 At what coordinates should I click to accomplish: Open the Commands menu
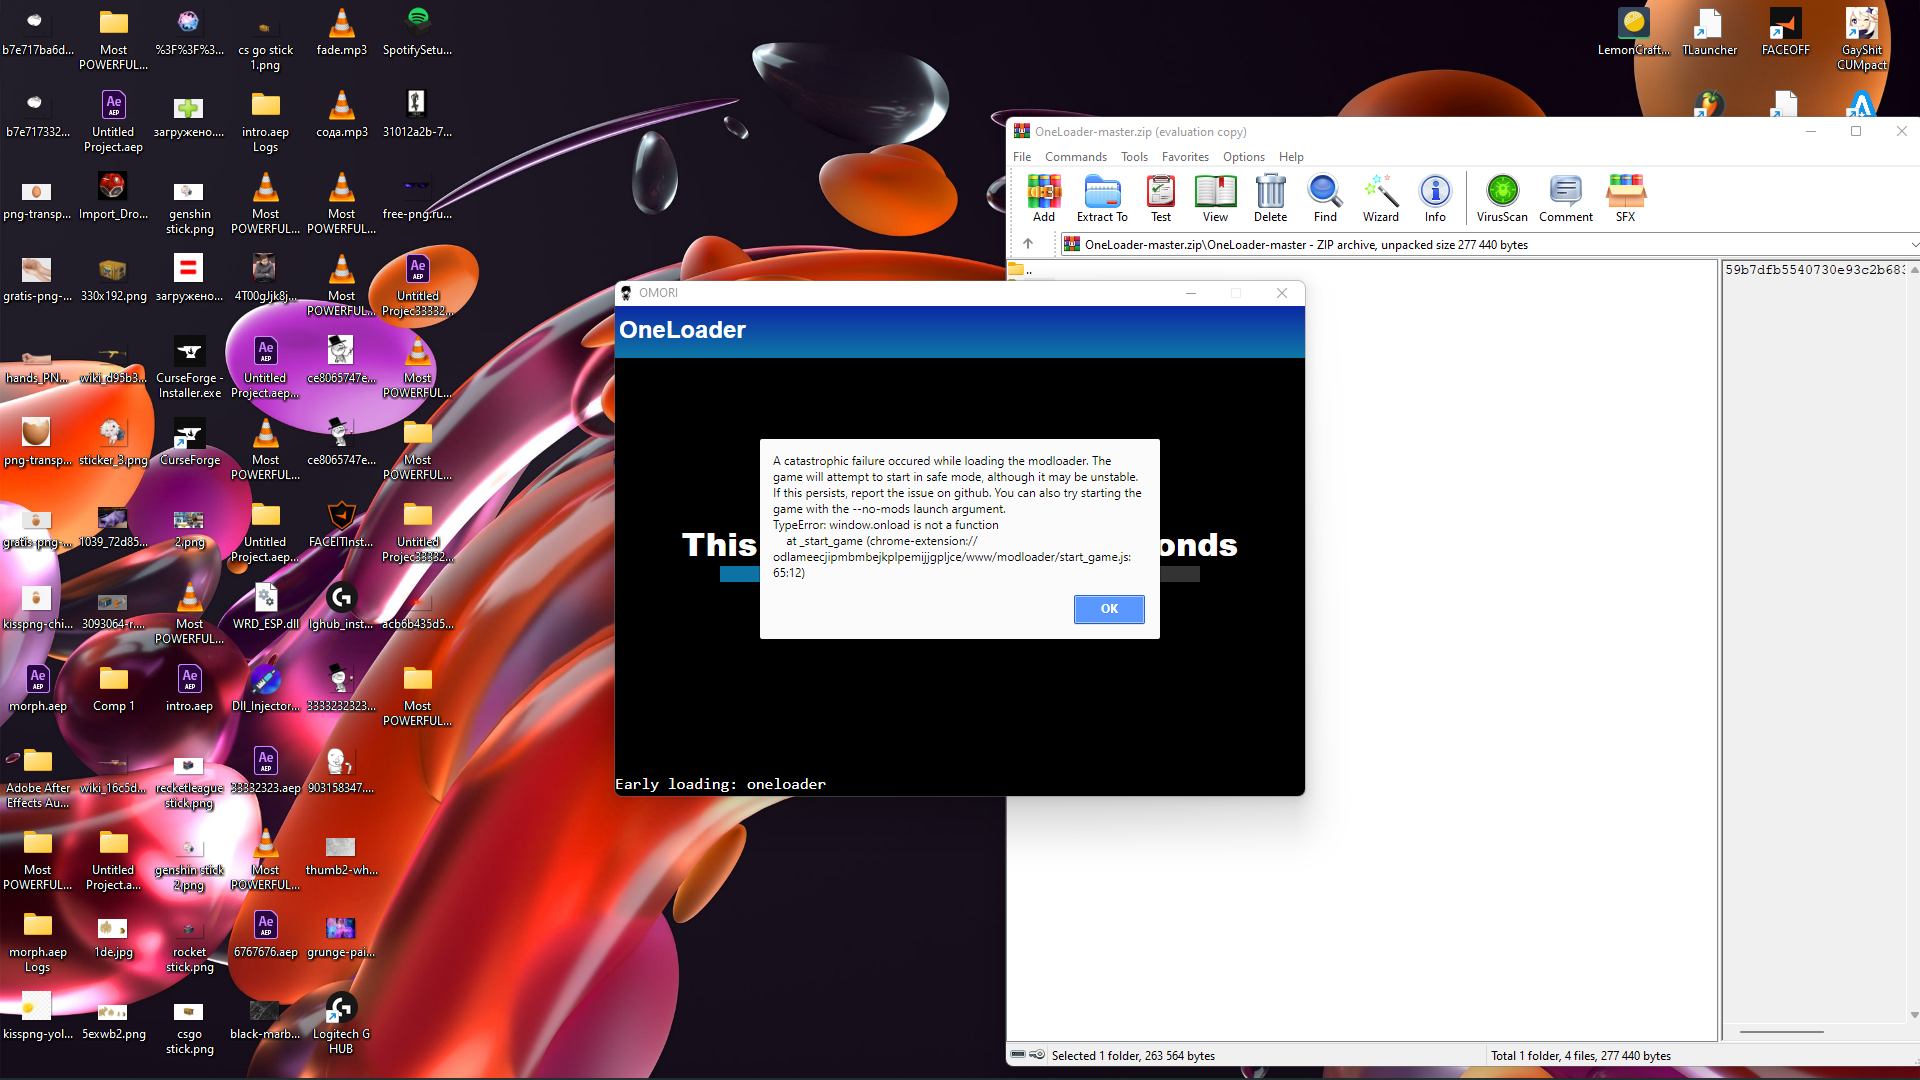(1075, 157)
